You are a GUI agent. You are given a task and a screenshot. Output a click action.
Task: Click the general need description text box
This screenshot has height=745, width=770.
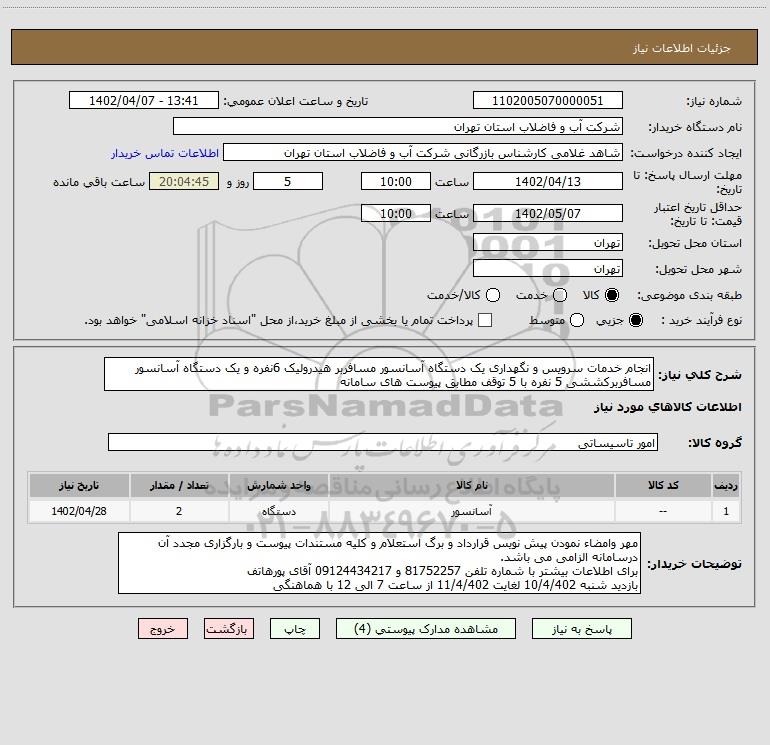pyautogui.click(x=379, y=375)
